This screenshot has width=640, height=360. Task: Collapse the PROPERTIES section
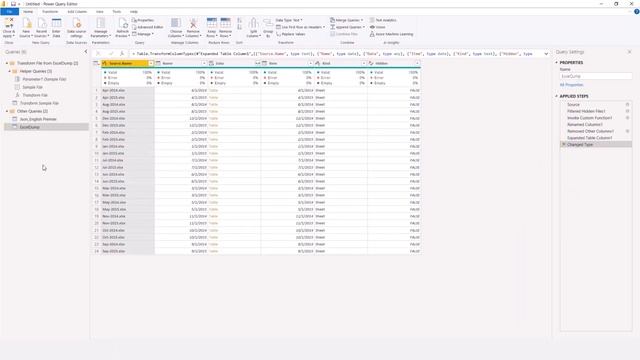coord(556,62)
